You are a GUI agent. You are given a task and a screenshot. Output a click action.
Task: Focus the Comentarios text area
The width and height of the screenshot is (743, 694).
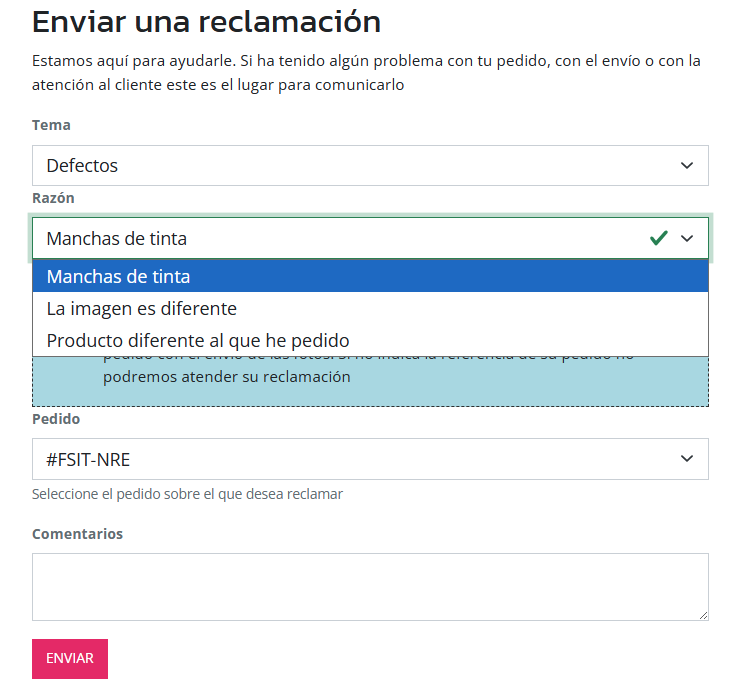pos(370,586)
